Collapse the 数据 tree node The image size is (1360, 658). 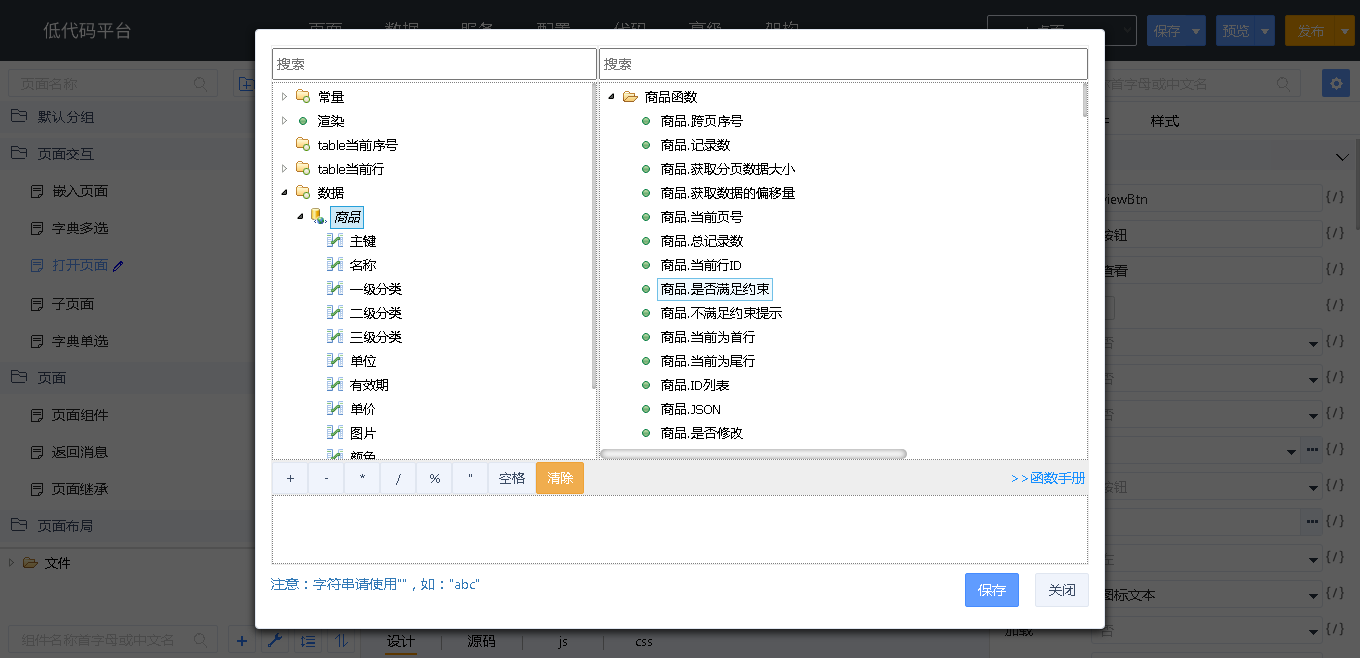tap(284, 193)
